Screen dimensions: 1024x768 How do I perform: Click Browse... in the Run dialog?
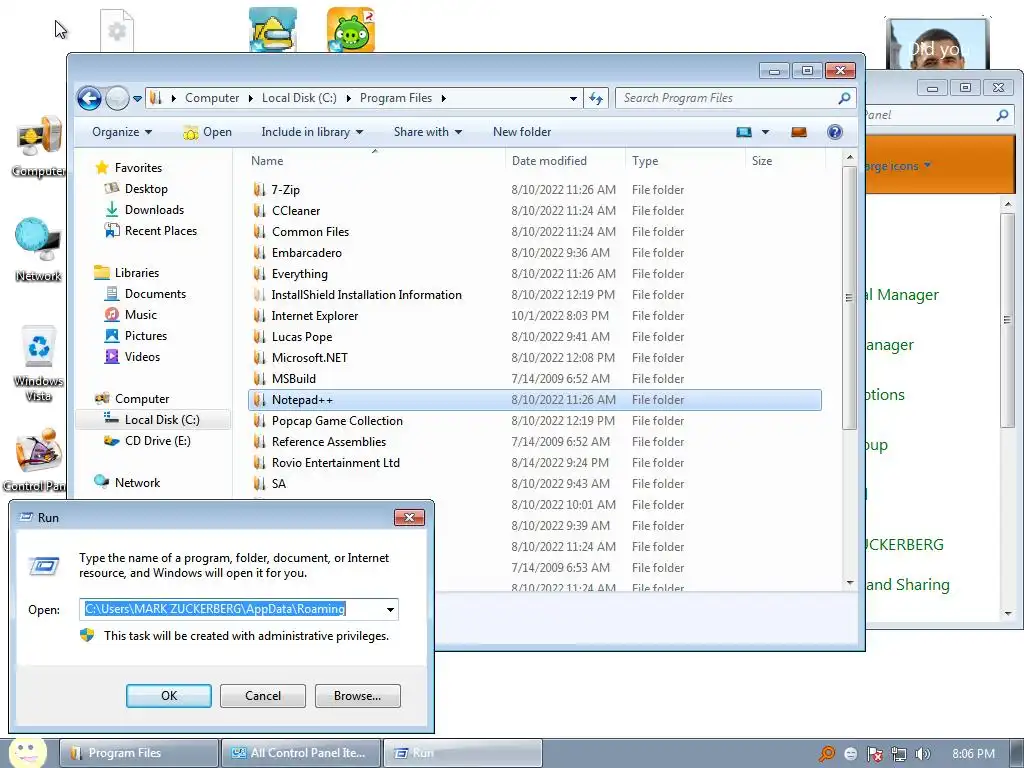[357, 696]
